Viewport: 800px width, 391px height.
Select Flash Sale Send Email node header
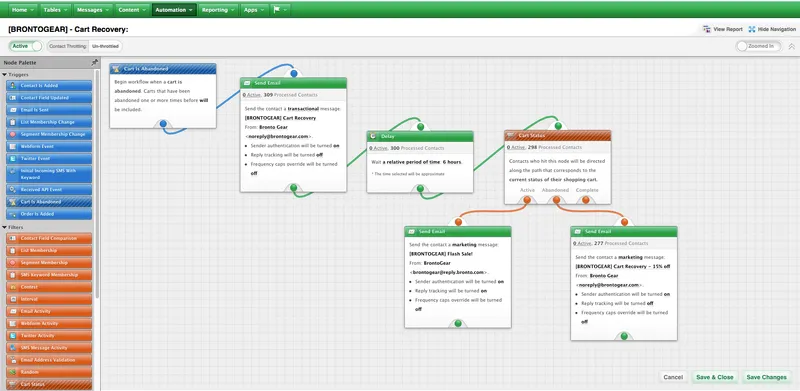click(458, 232)
